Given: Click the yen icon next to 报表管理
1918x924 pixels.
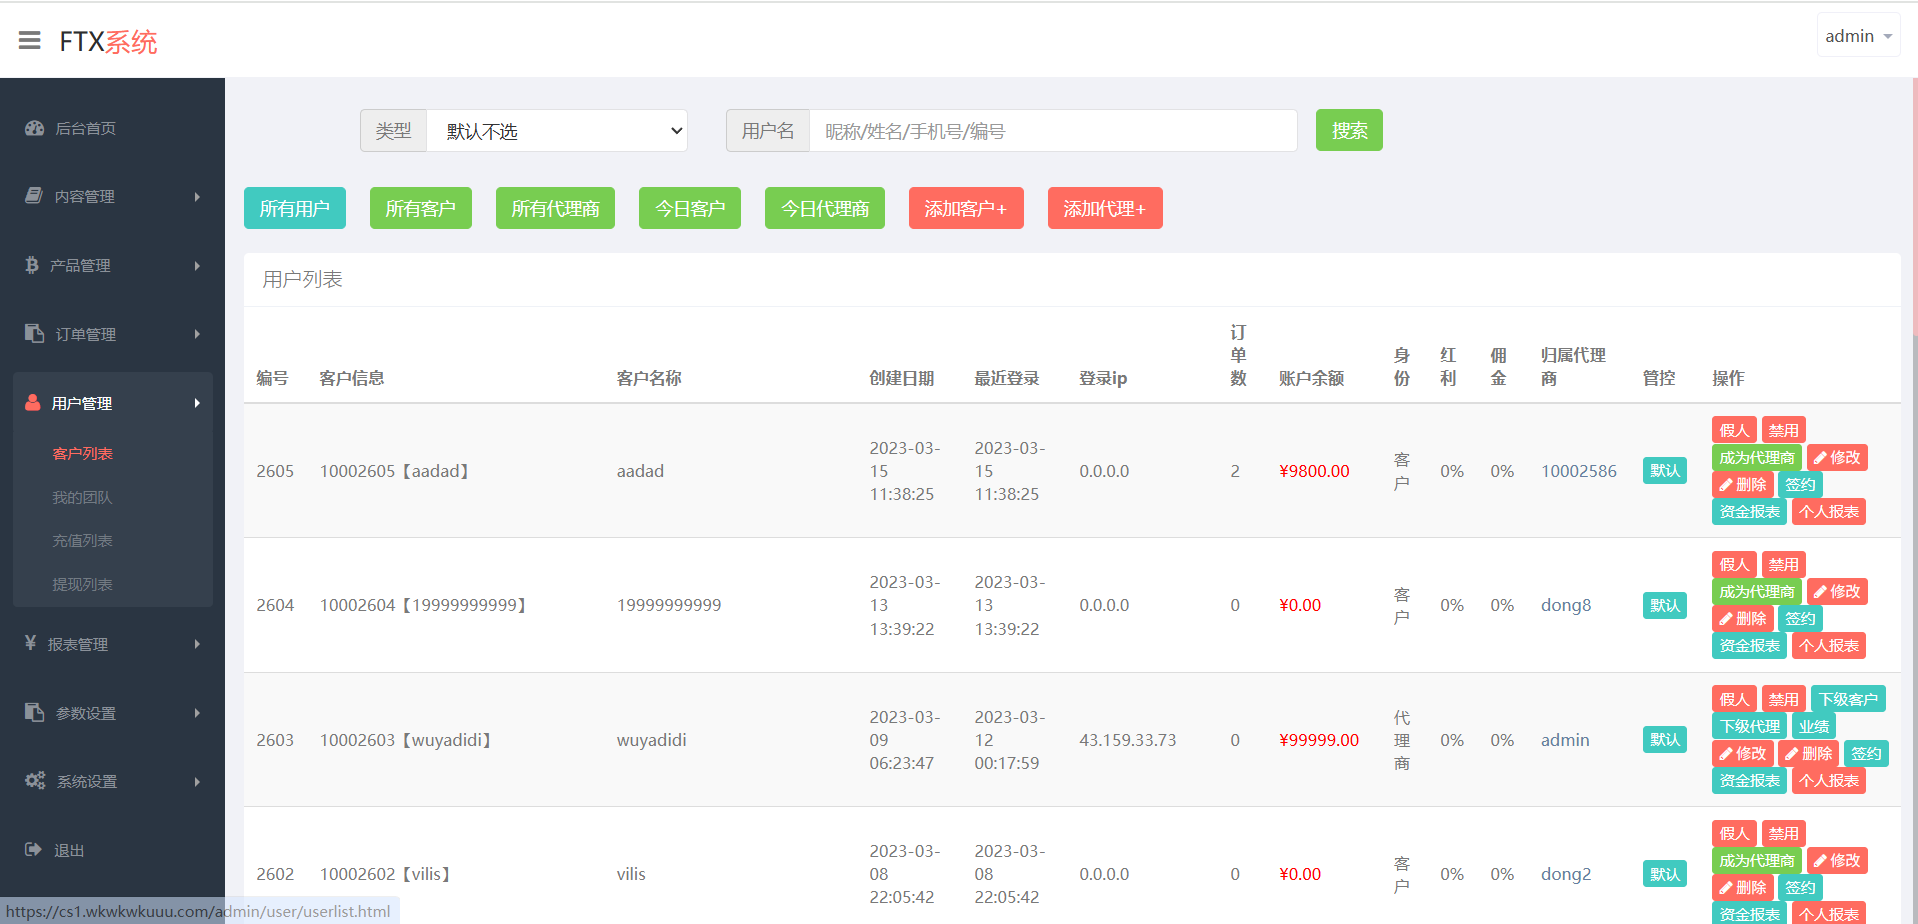Looking at the screenshot, I should tap(31, 643).
